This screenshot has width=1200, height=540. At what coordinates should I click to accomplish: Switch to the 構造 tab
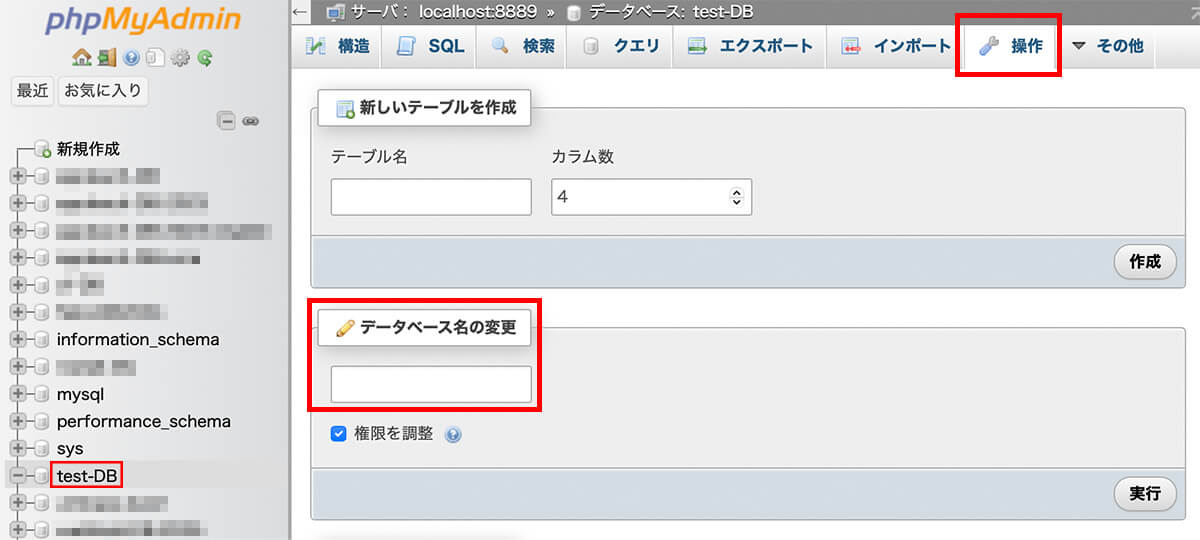[x=337, y=46]
